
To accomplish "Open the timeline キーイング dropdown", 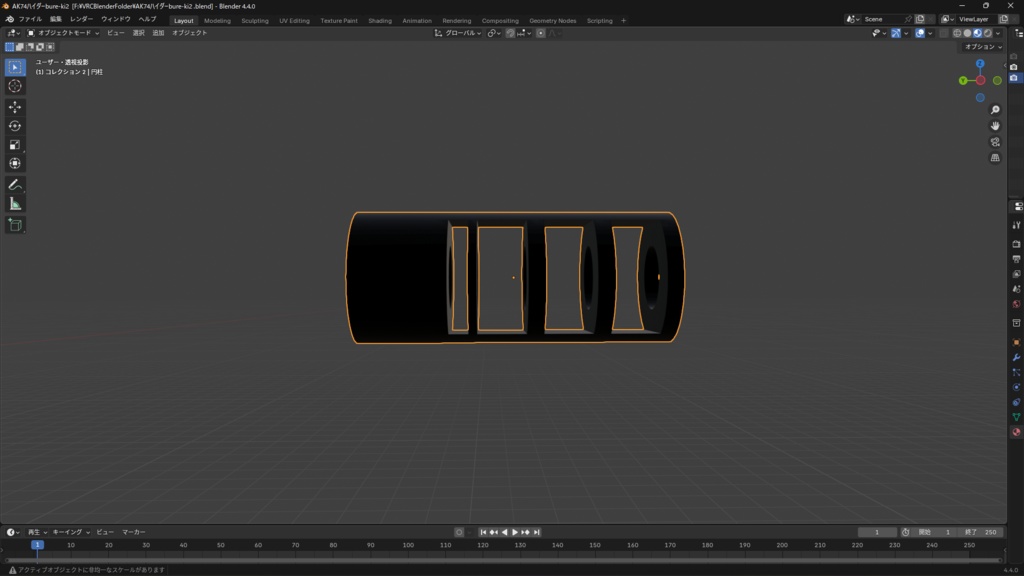I will [x=71, y=532].
